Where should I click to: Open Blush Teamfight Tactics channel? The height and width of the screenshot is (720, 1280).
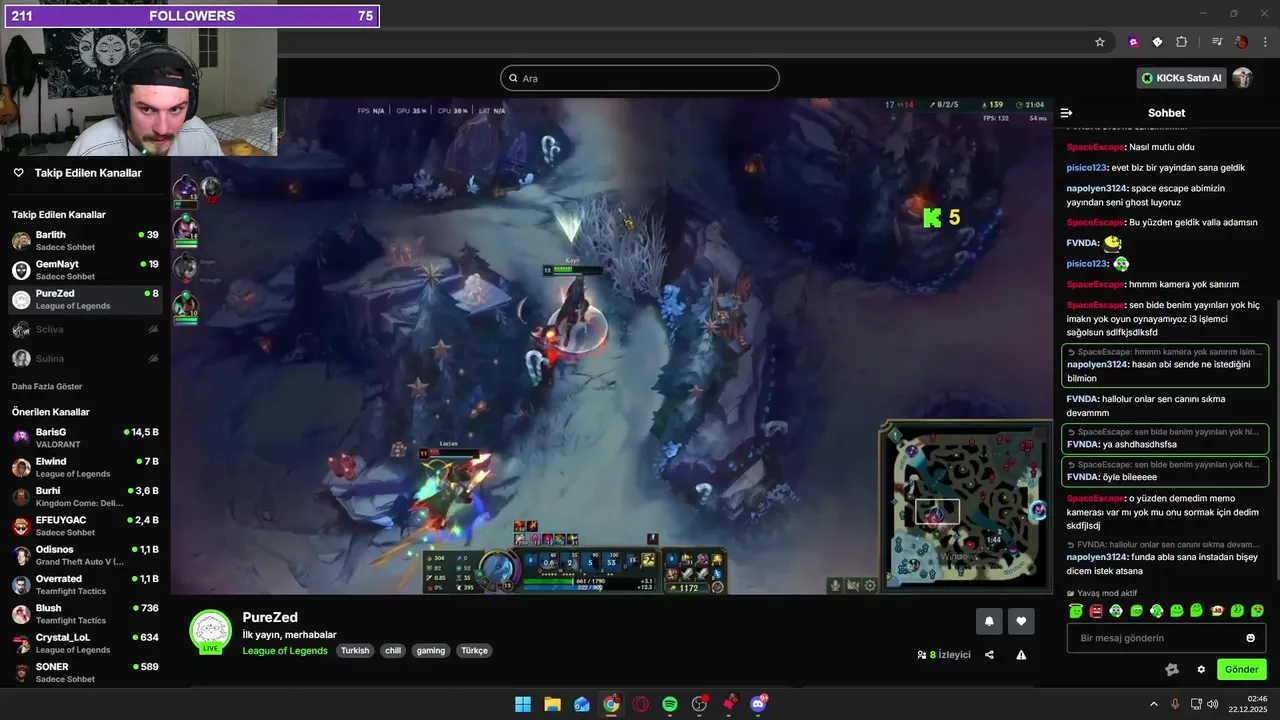click(85, 614)
